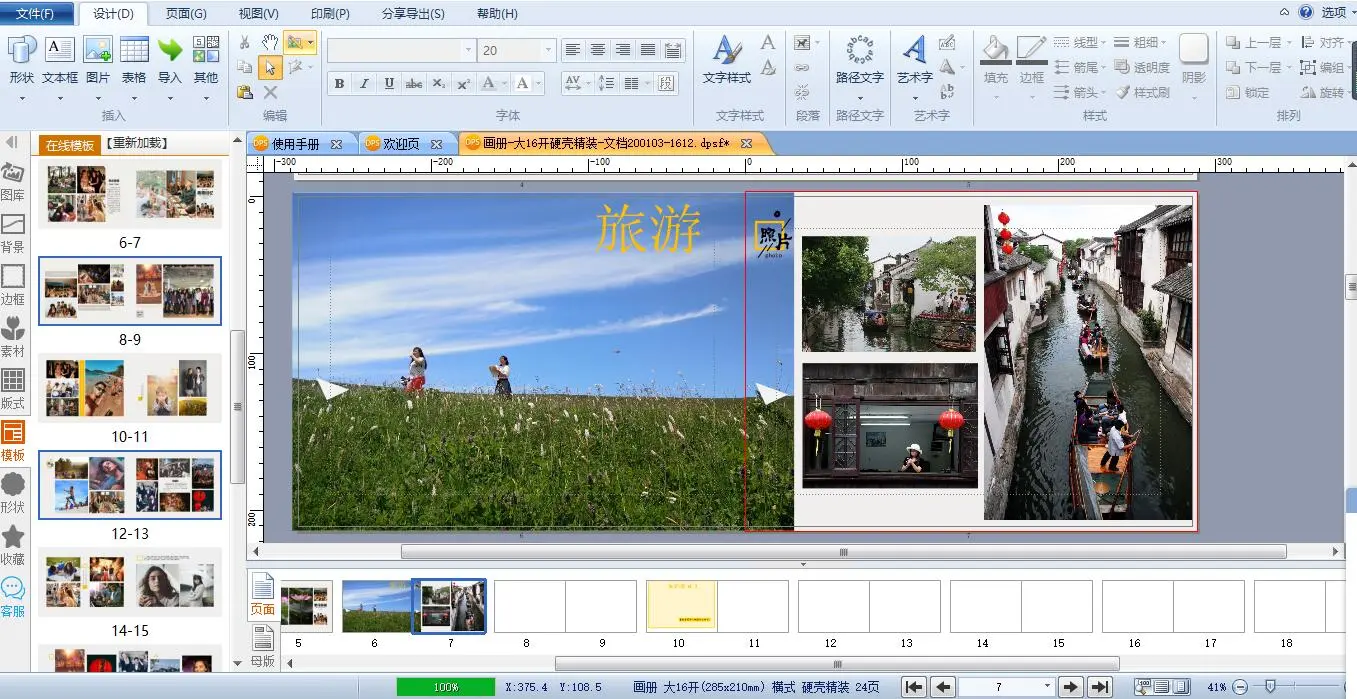1357x699 pixels.
Task: Open the font size dropdown
Action: click(x=548, y=50)
